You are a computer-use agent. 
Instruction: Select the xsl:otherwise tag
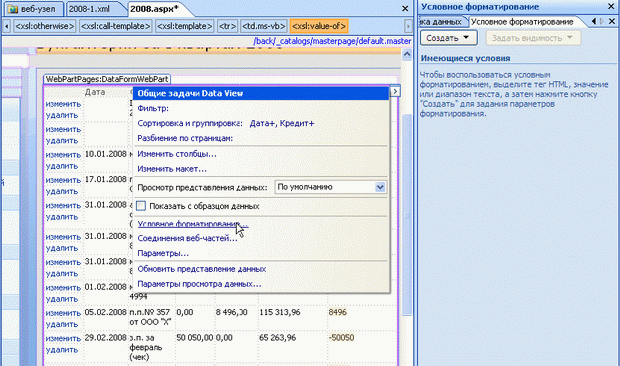tap(45, 26)
